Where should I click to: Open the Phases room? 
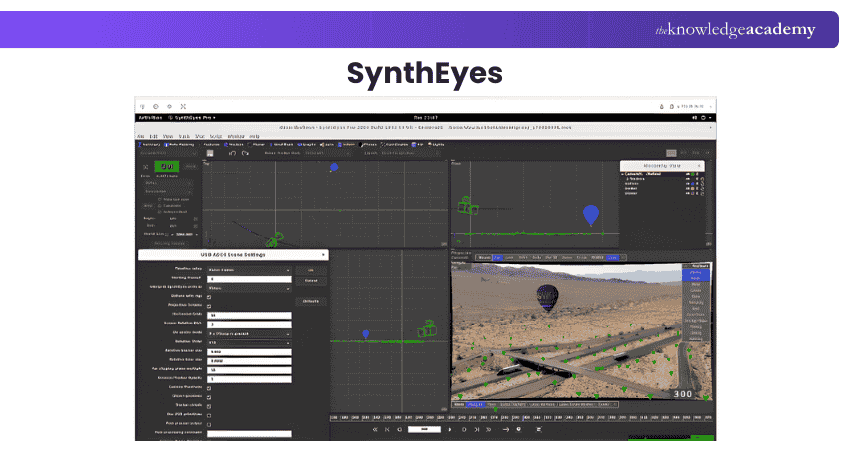(x=369, y=145)
